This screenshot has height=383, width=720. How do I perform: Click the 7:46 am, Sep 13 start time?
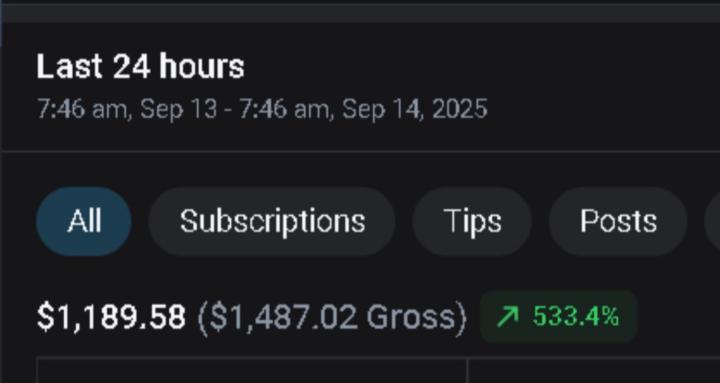[x=127, y=109]
